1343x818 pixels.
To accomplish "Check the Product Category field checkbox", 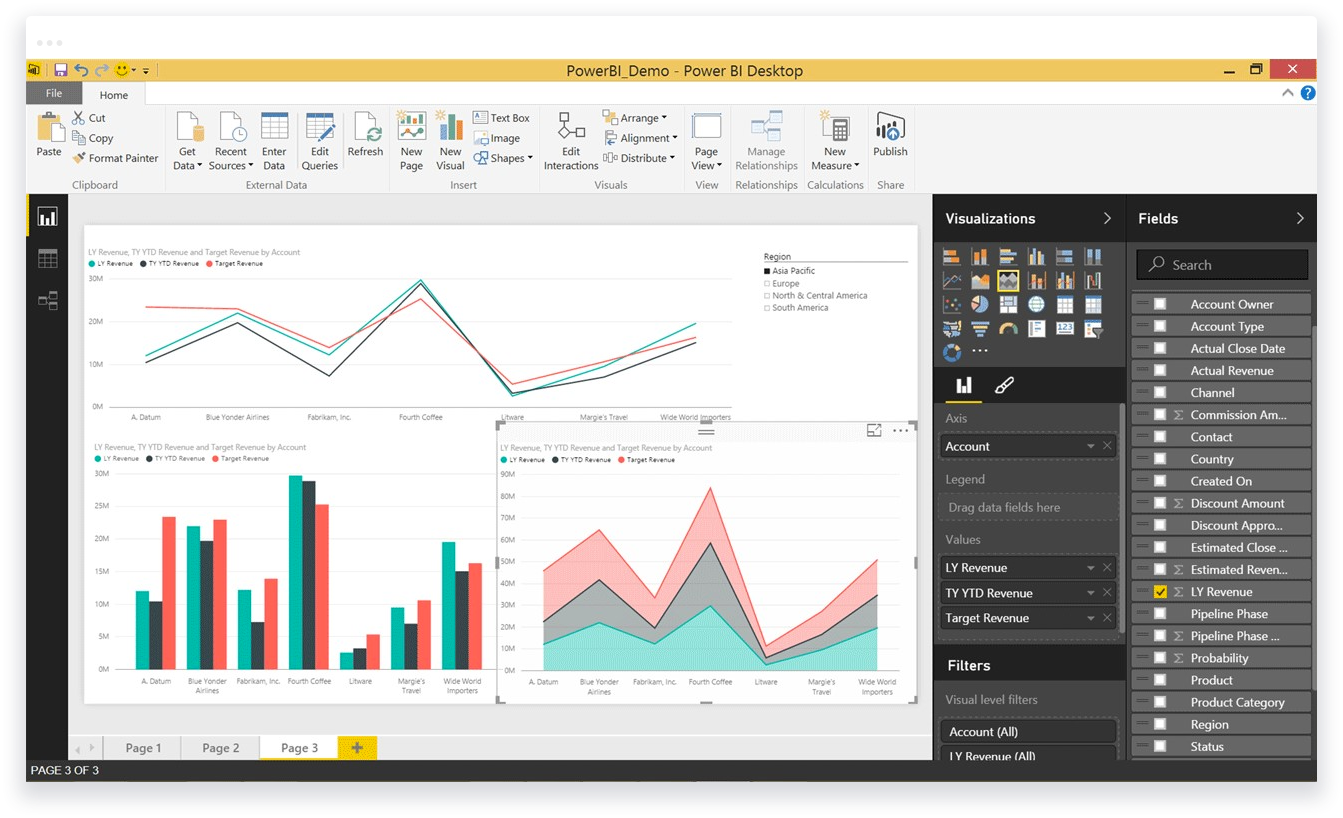I will 1160,702.
